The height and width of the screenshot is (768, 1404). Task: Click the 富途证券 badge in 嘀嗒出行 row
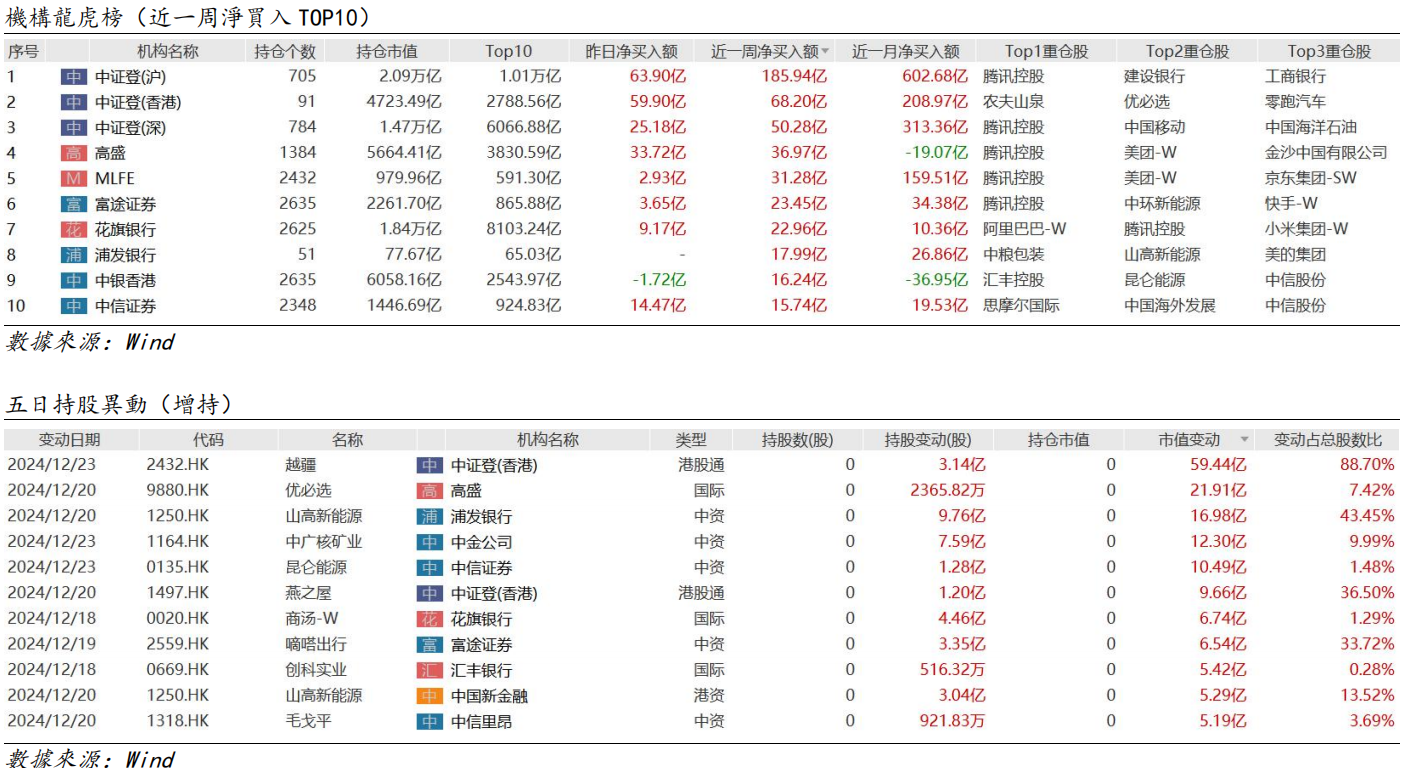429,645
